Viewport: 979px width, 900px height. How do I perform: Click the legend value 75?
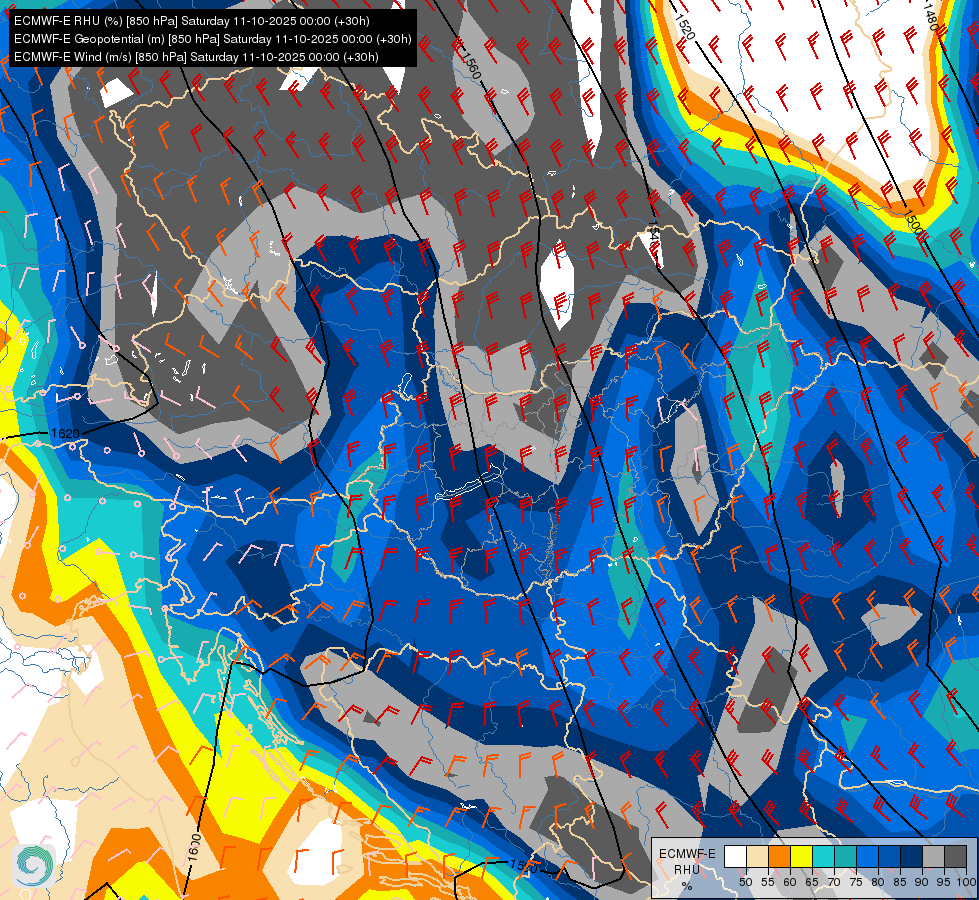pos(856,882)
